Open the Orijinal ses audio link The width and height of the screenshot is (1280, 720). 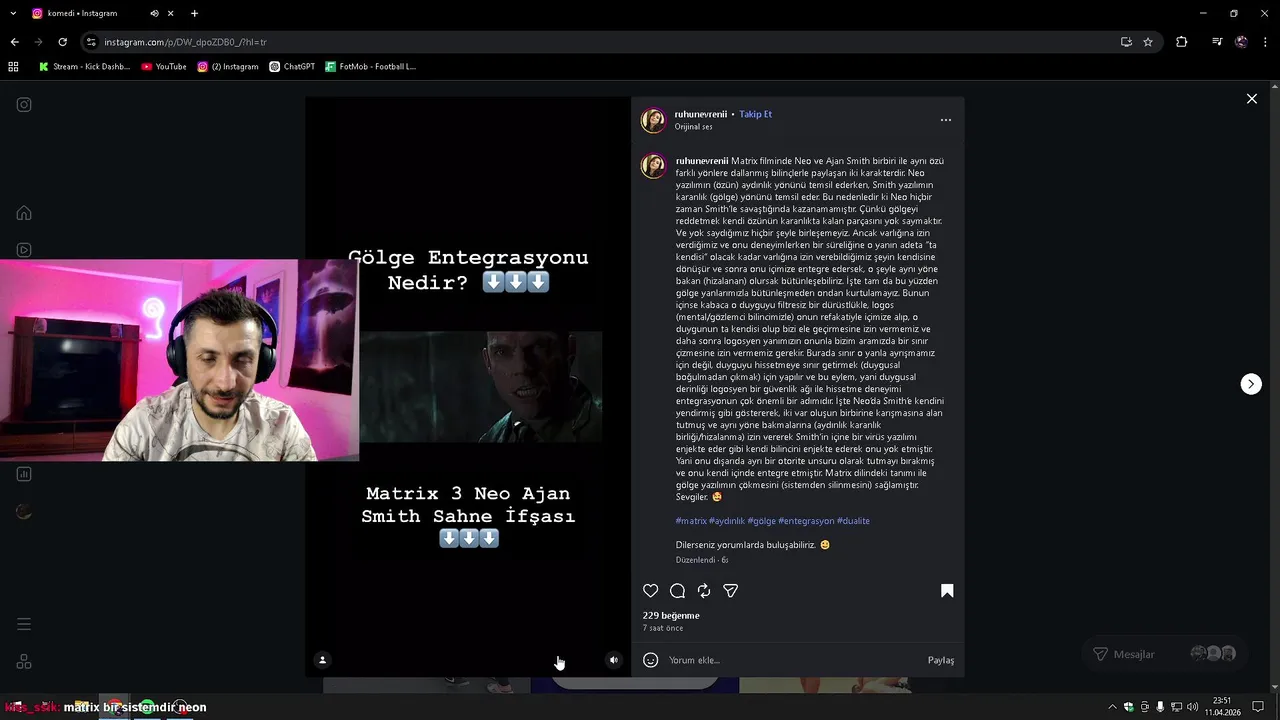693,127
